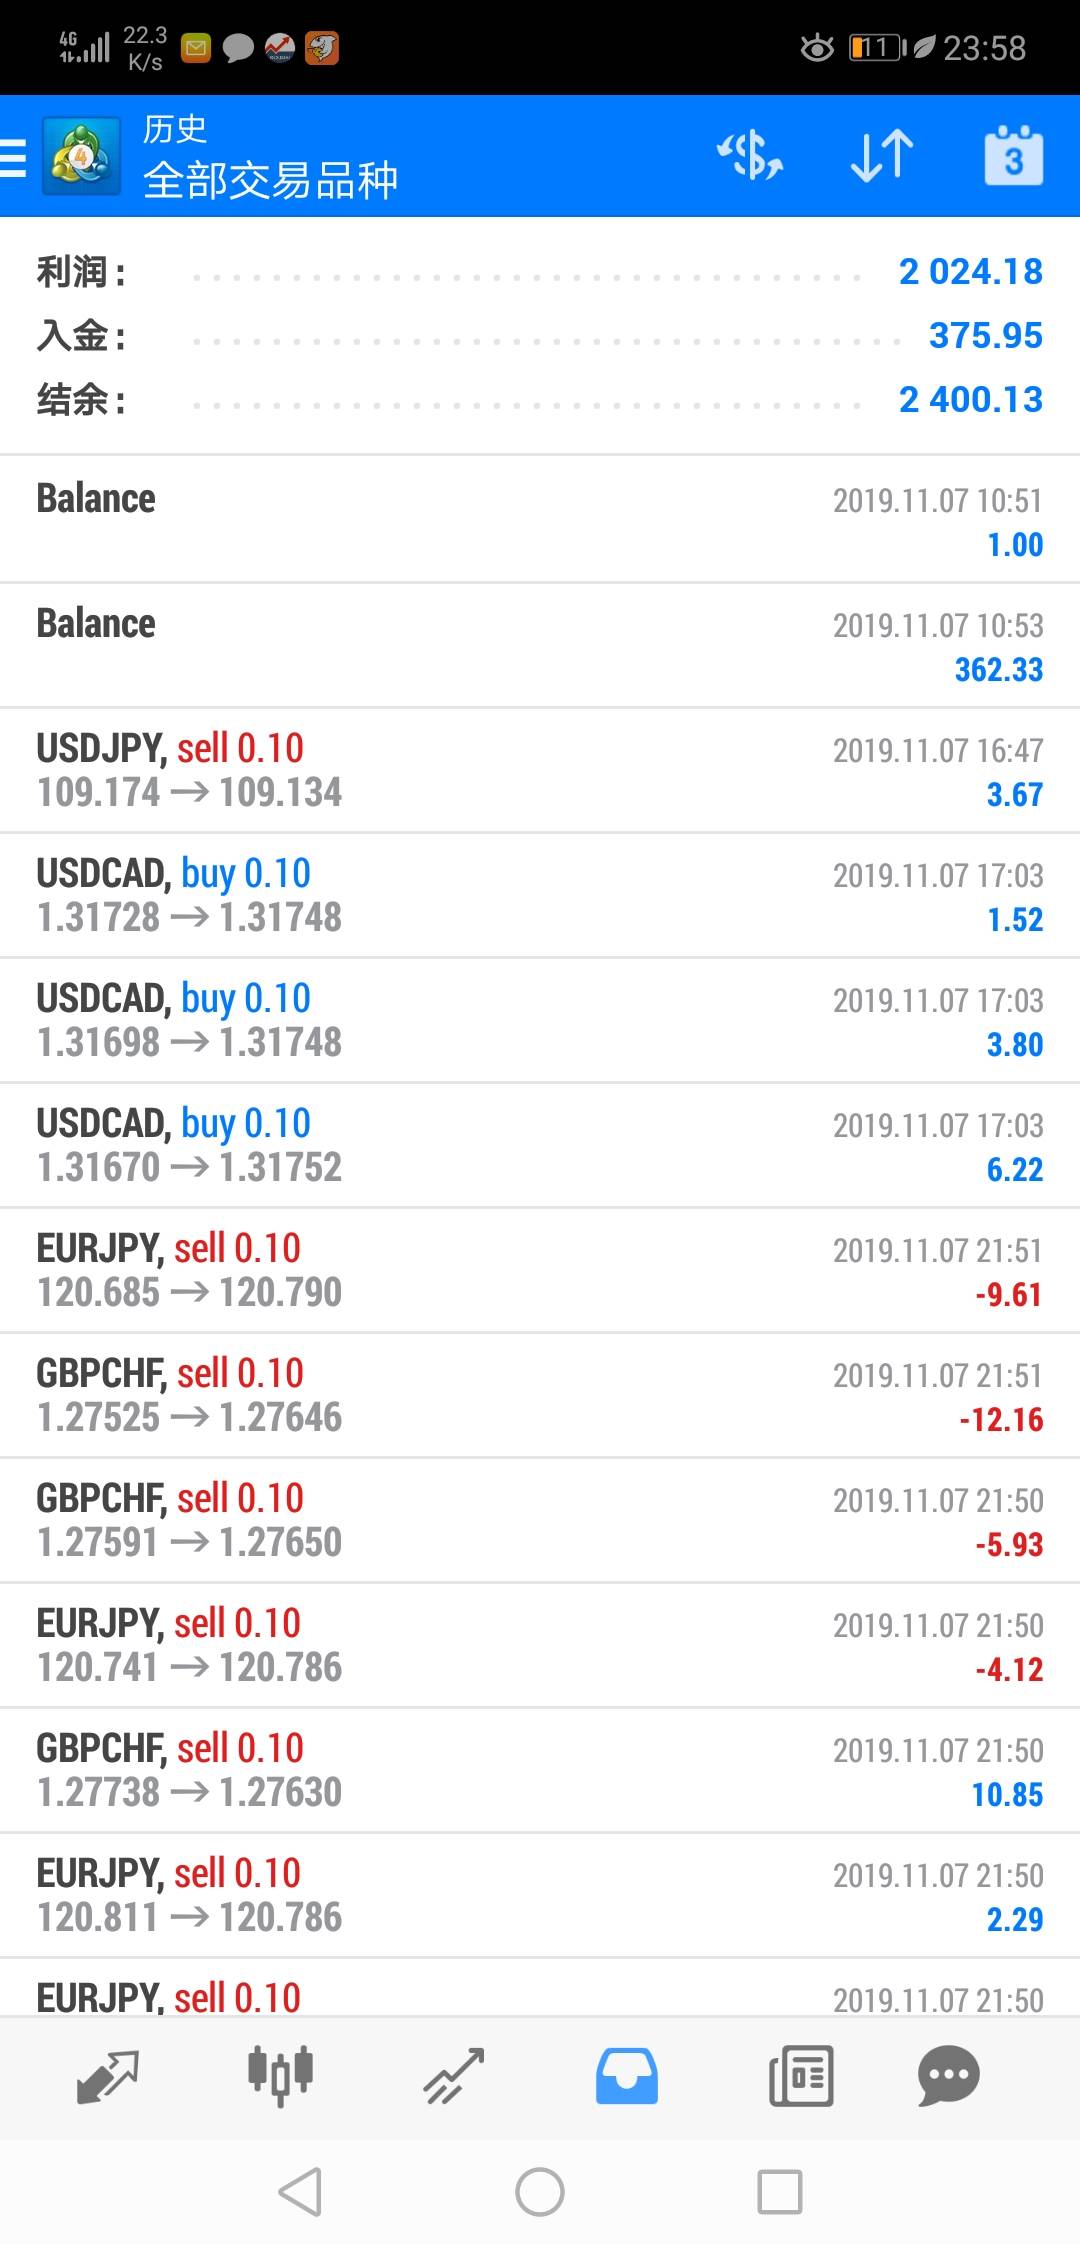Screen dimensions: 1080x2244
Task: Tap the USDCAD buy trade with 6.22 profit
Action: (540, 1145)
